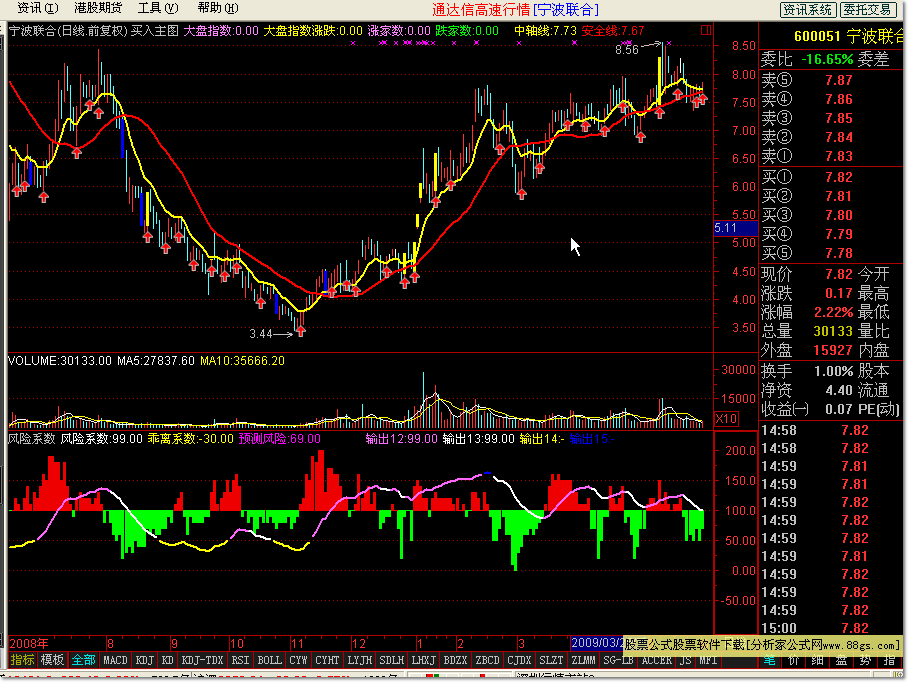Switch to the CYHT indicator

coord(327,660)
